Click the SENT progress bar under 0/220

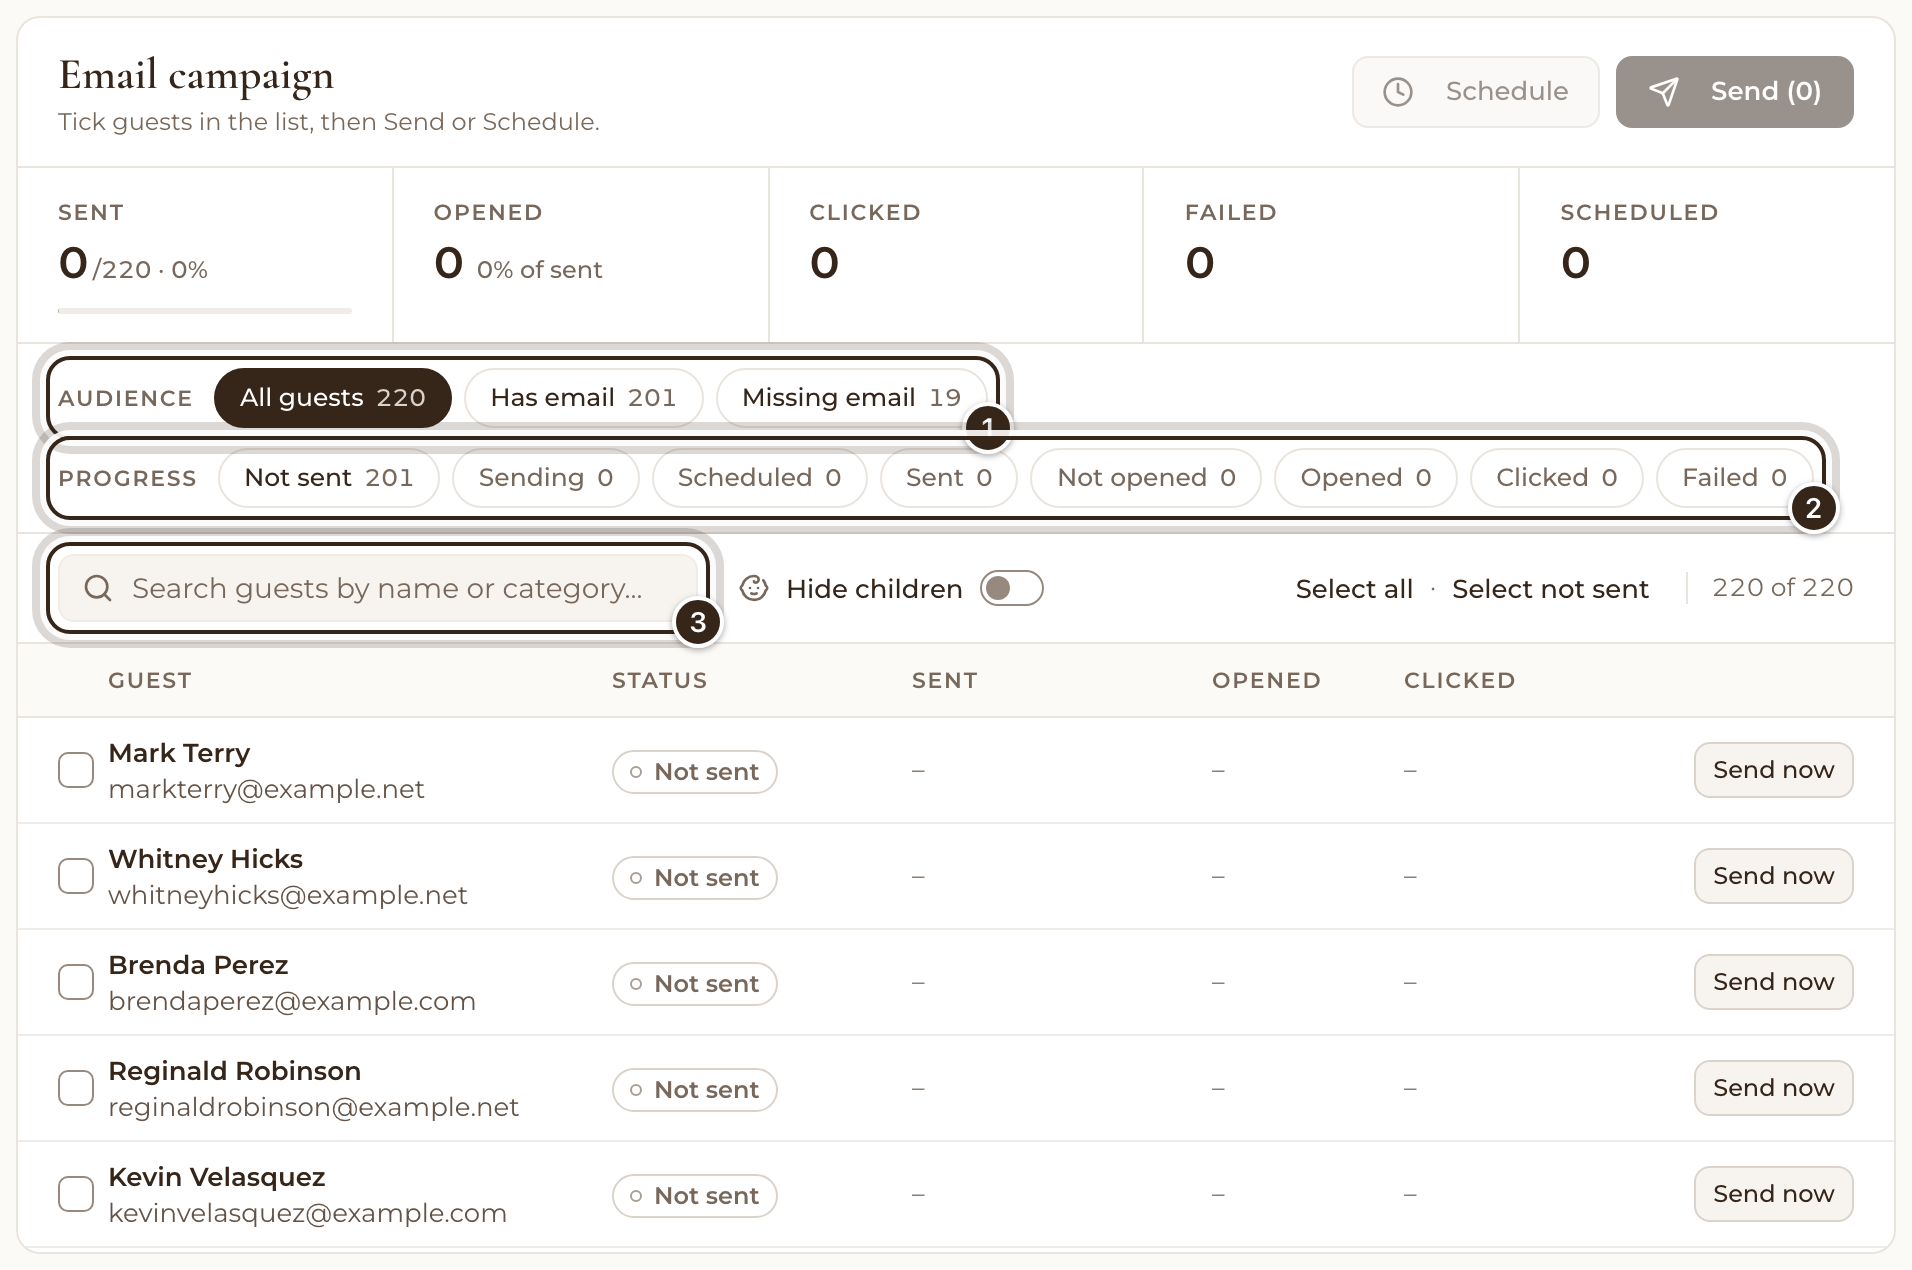pyautogui.click(x=205, y=311)
